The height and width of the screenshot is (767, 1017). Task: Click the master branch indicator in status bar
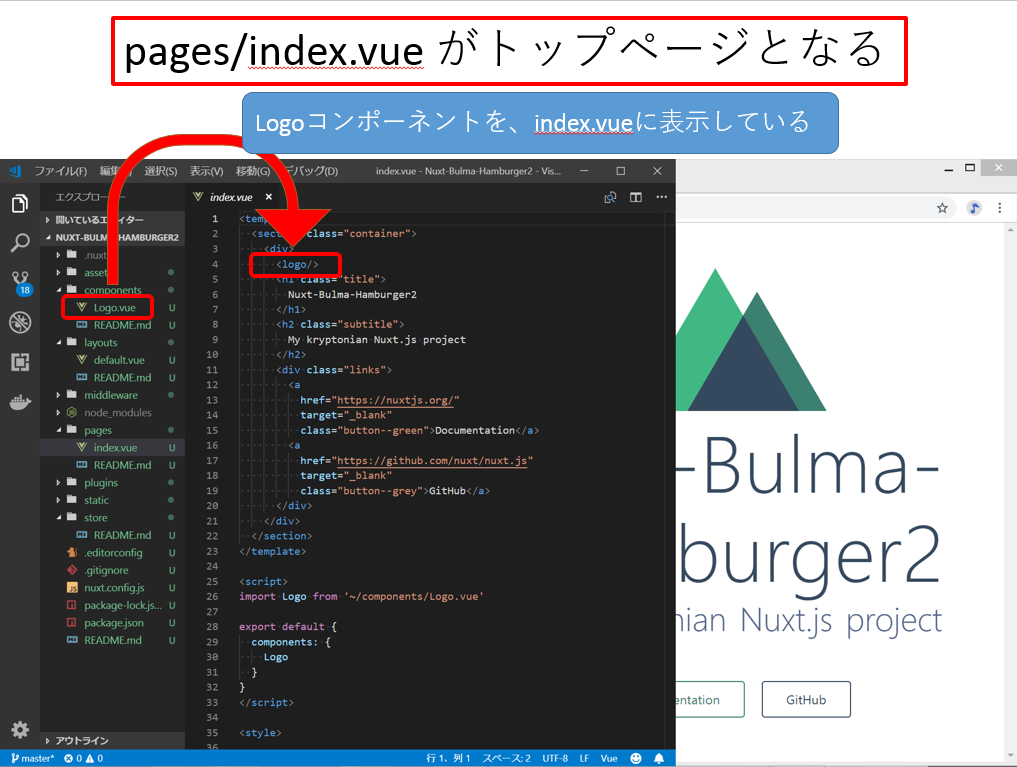[x=33, y=758]
